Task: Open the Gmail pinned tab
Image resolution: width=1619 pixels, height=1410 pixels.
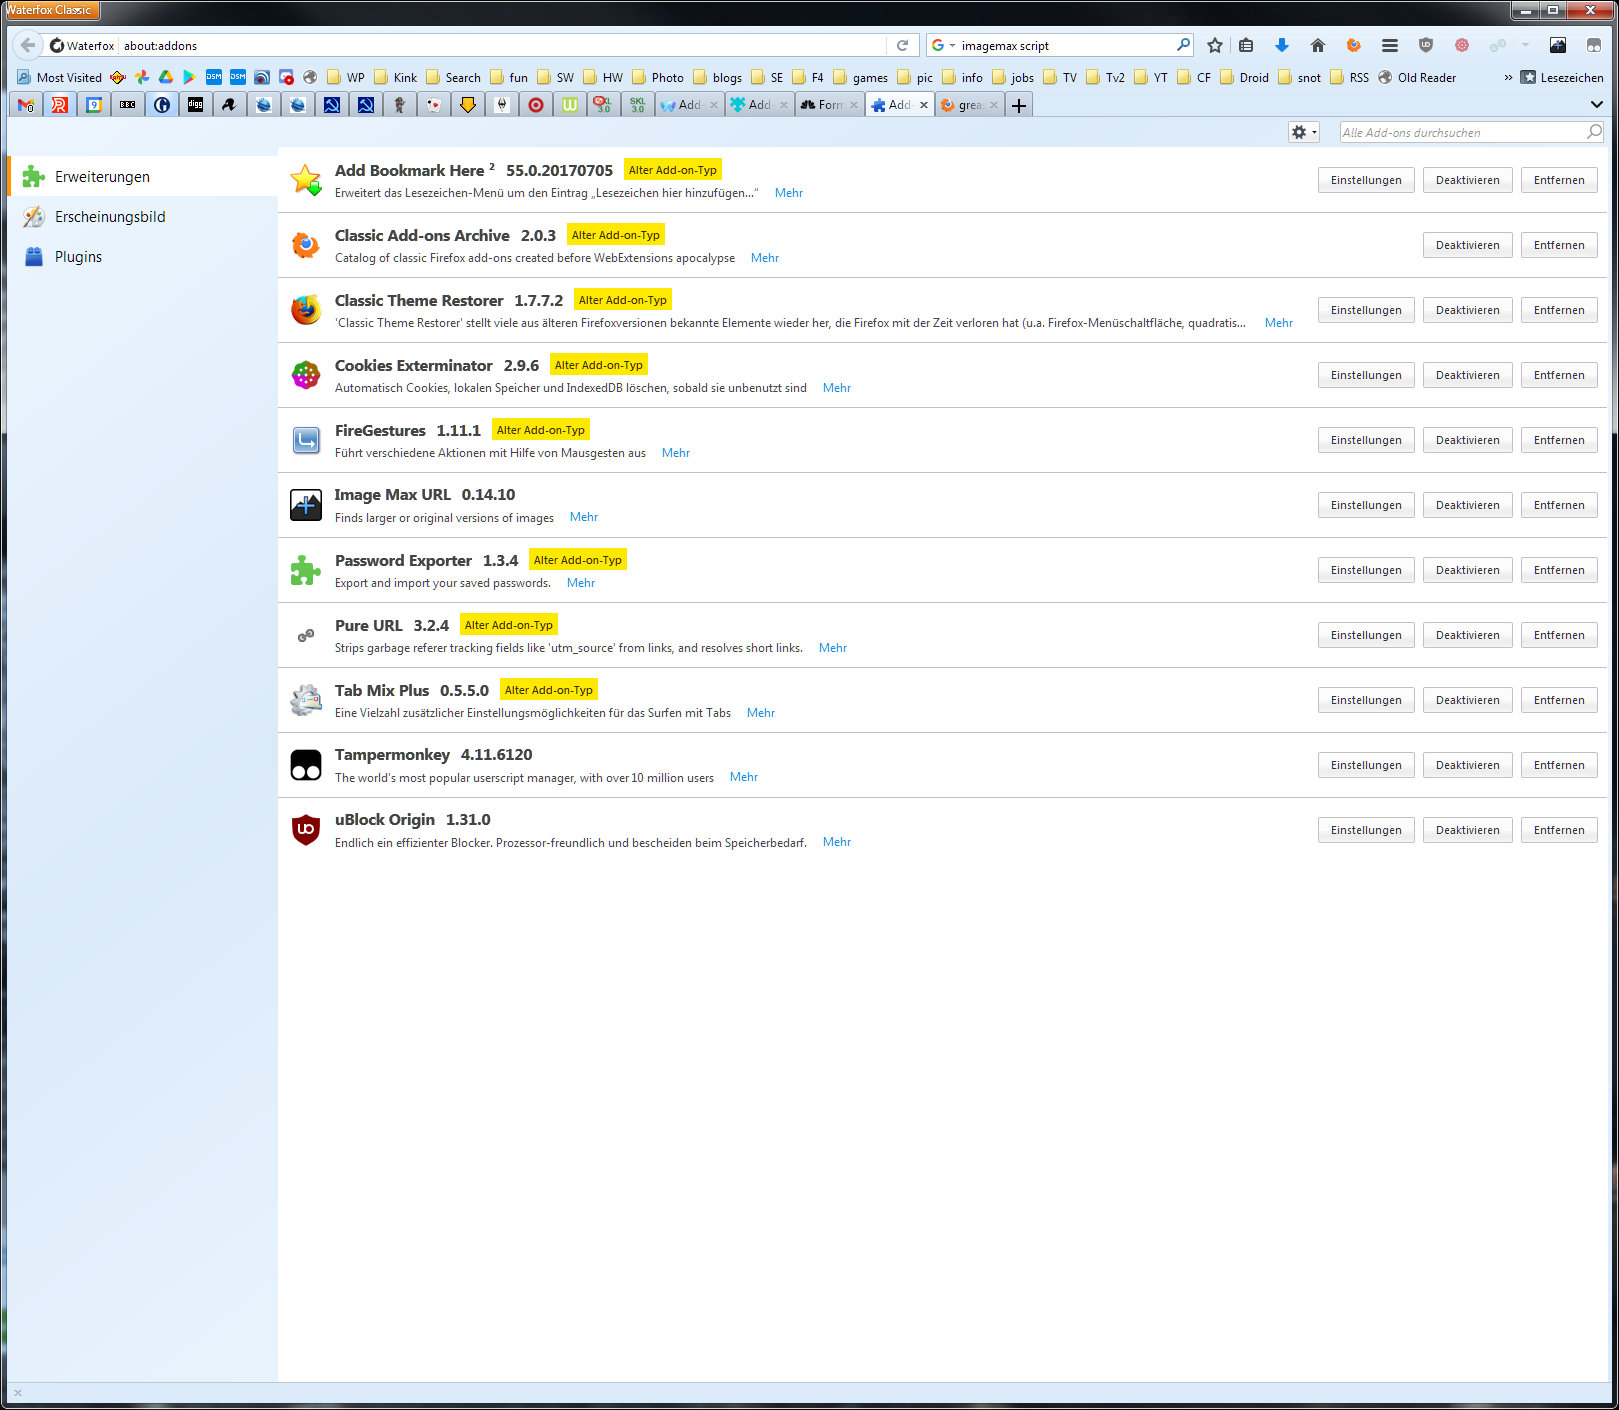Action: coord(26,105)
